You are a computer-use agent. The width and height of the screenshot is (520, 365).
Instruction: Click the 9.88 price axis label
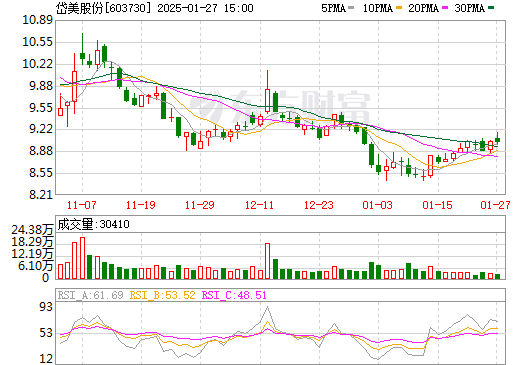(41, 86)
